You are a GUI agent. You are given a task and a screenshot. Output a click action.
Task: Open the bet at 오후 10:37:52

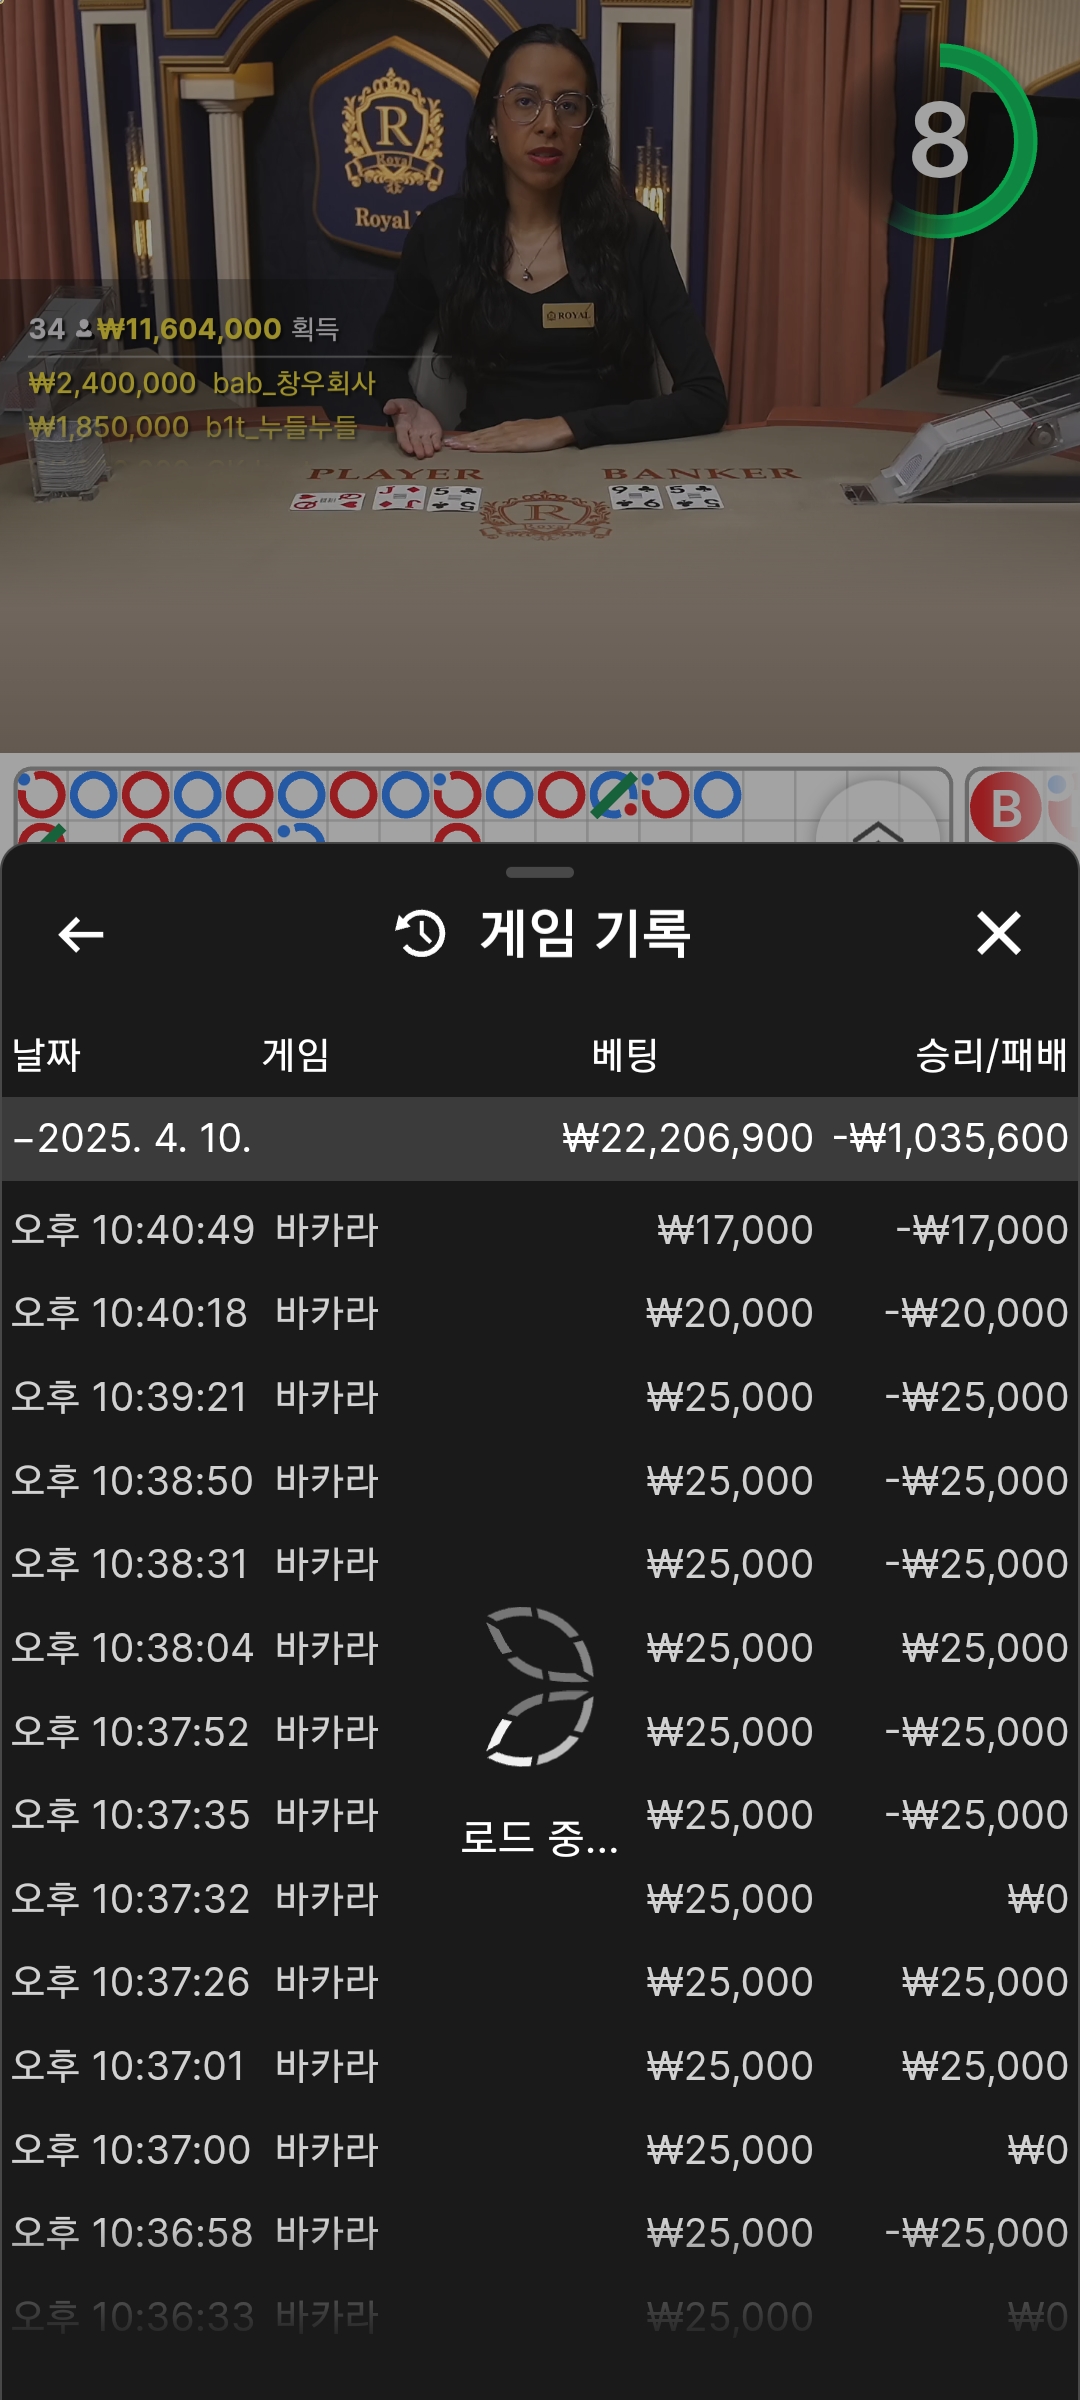tap(540, 1732)
